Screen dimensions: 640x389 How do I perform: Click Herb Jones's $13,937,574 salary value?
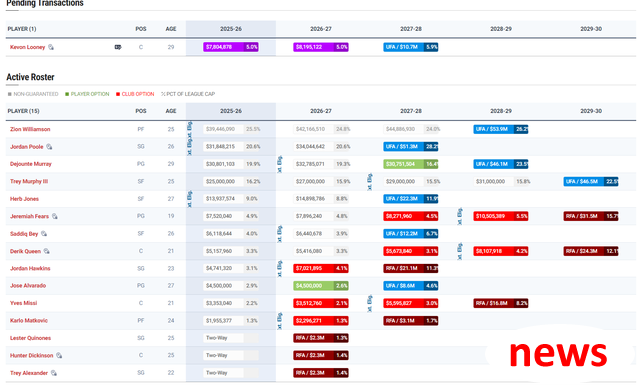tap(220, 199)
